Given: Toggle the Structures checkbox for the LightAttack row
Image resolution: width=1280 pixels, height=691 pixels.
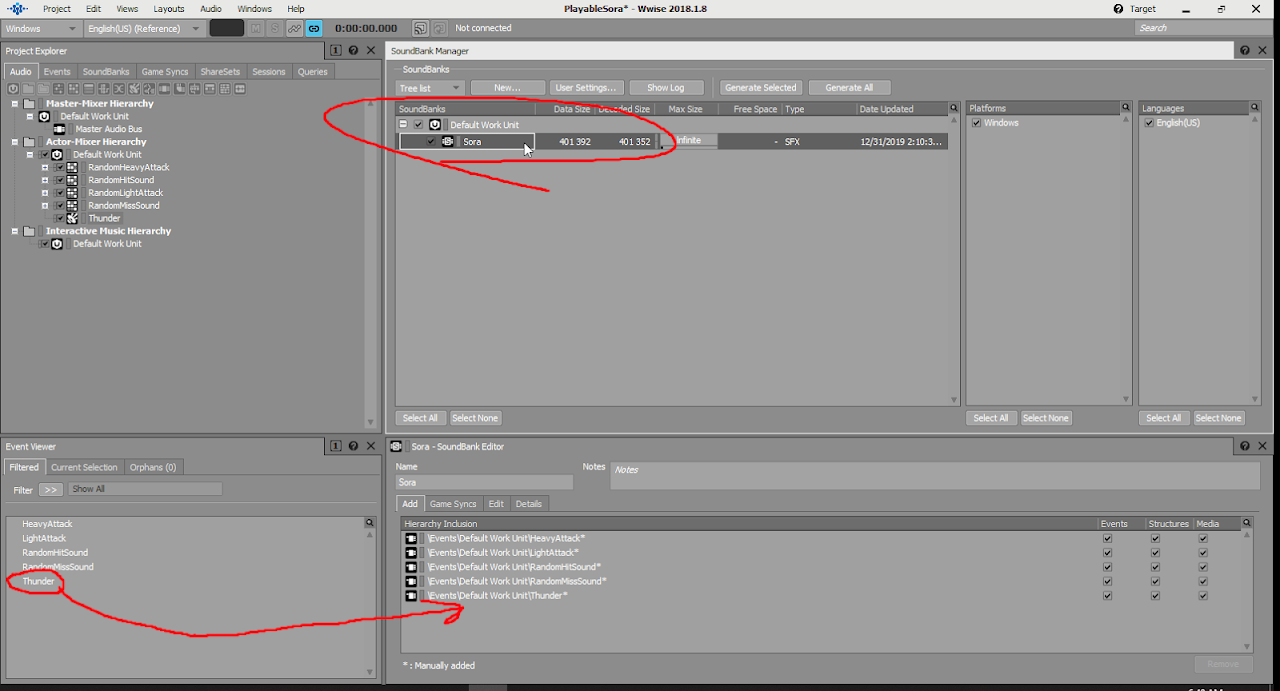Looking at the screenshot, I should [x=1155, y=552].
